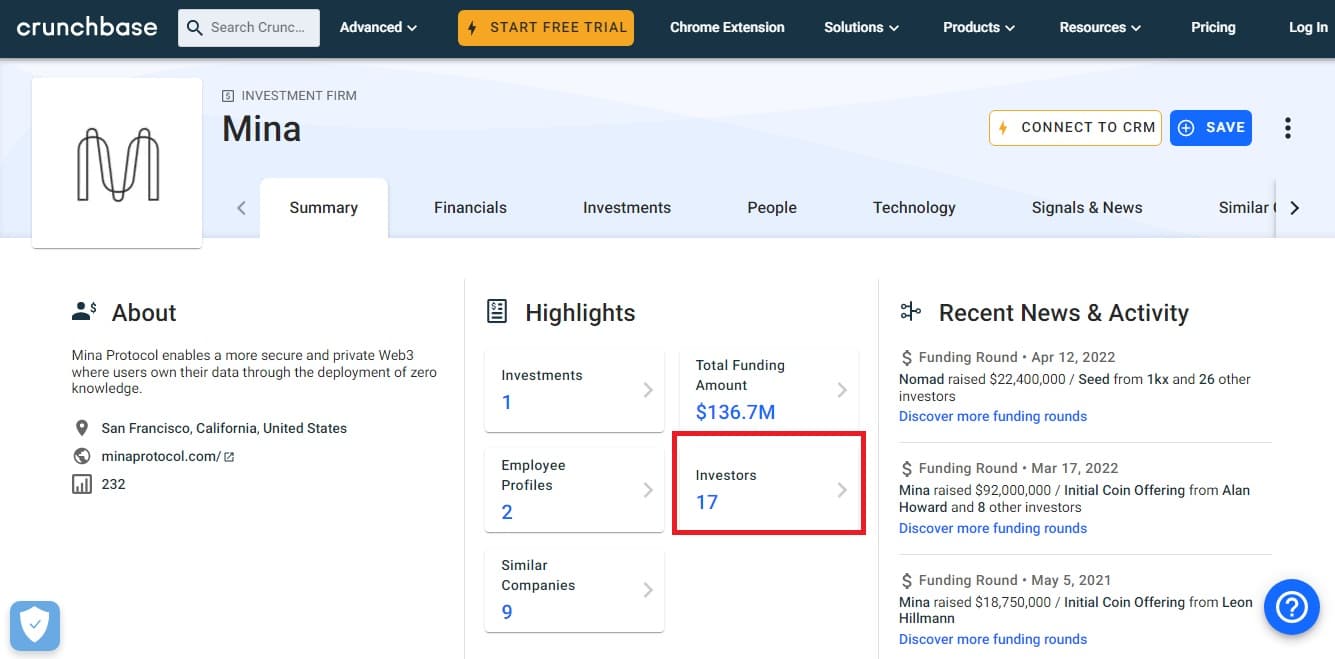Expand the Products dropdown menu

pyautogui.click(x=980, y=27)
